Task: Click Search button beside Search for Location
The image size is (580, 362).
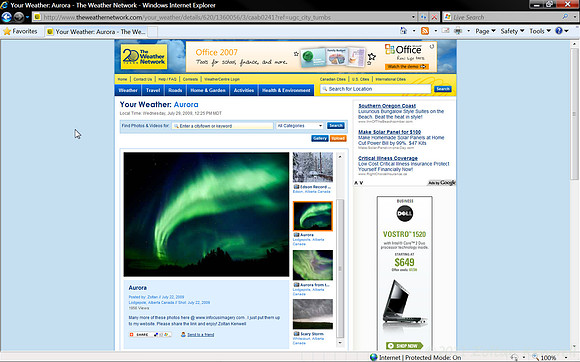Action: (x=442, y=89)
